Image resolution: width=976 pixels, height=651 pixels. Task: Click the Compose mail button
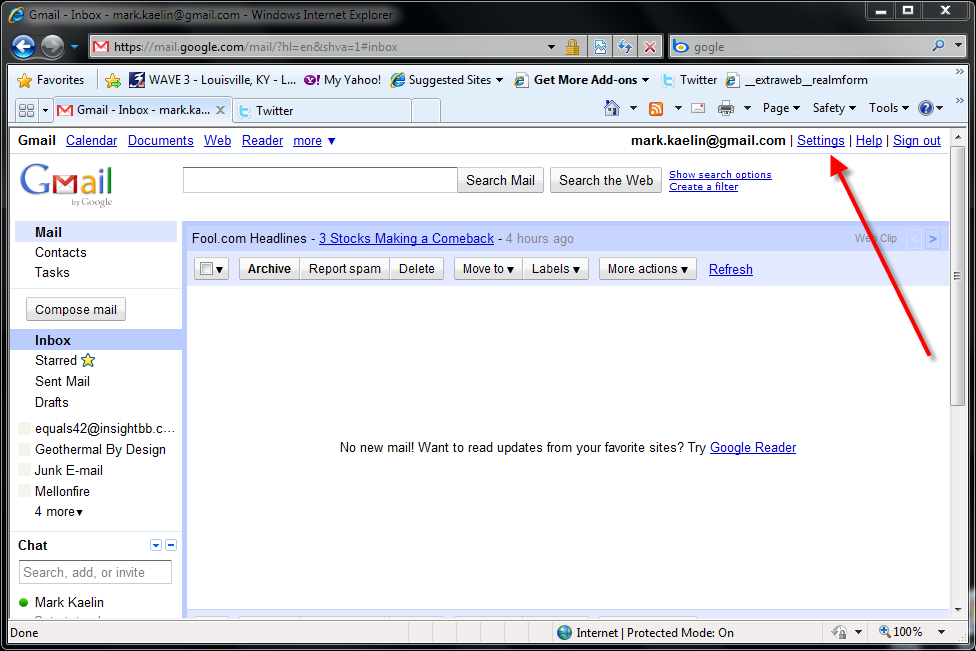click(76, 309)
